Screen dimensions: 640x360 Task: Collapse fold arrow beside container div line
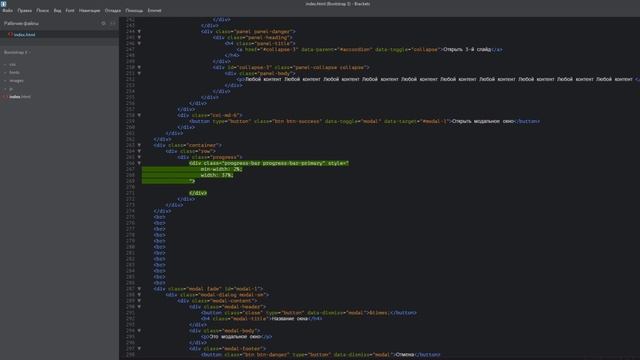[139, 145]
